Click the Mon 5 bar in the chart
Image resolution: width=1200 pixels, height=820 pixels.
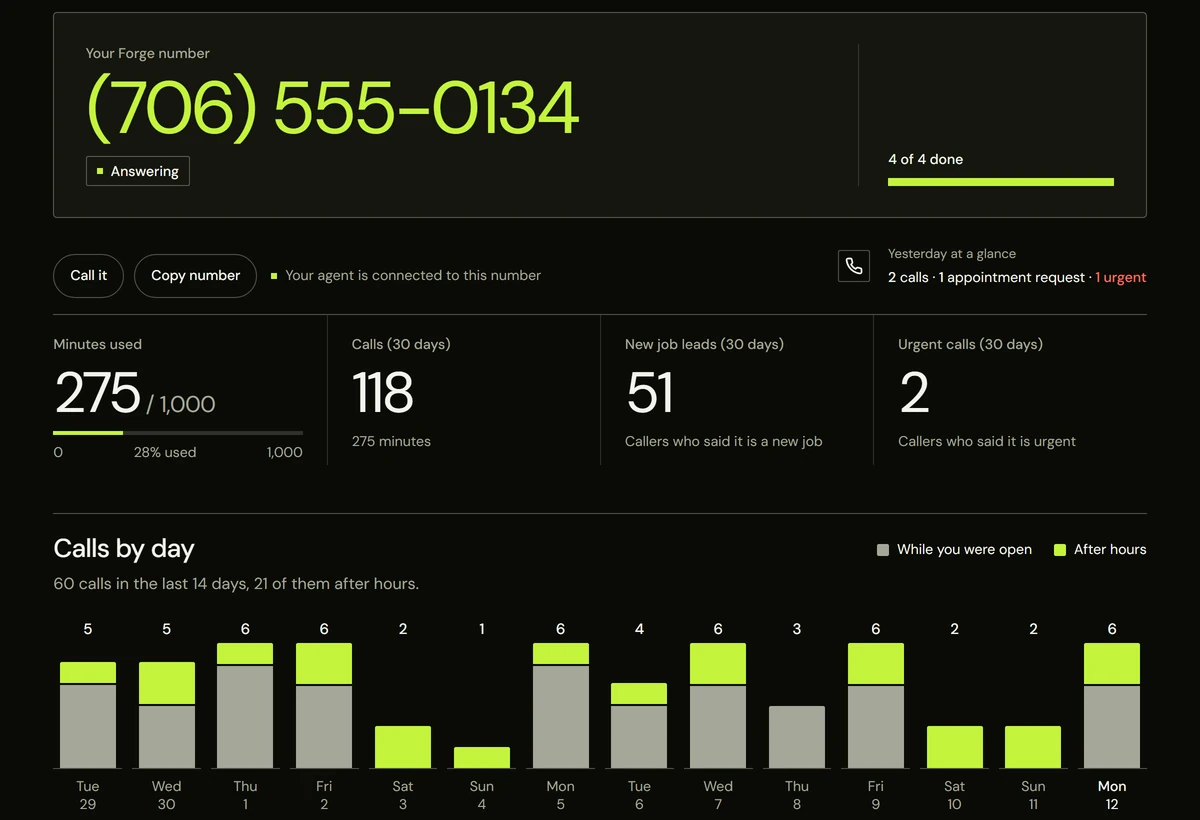[x=560, y=705]
